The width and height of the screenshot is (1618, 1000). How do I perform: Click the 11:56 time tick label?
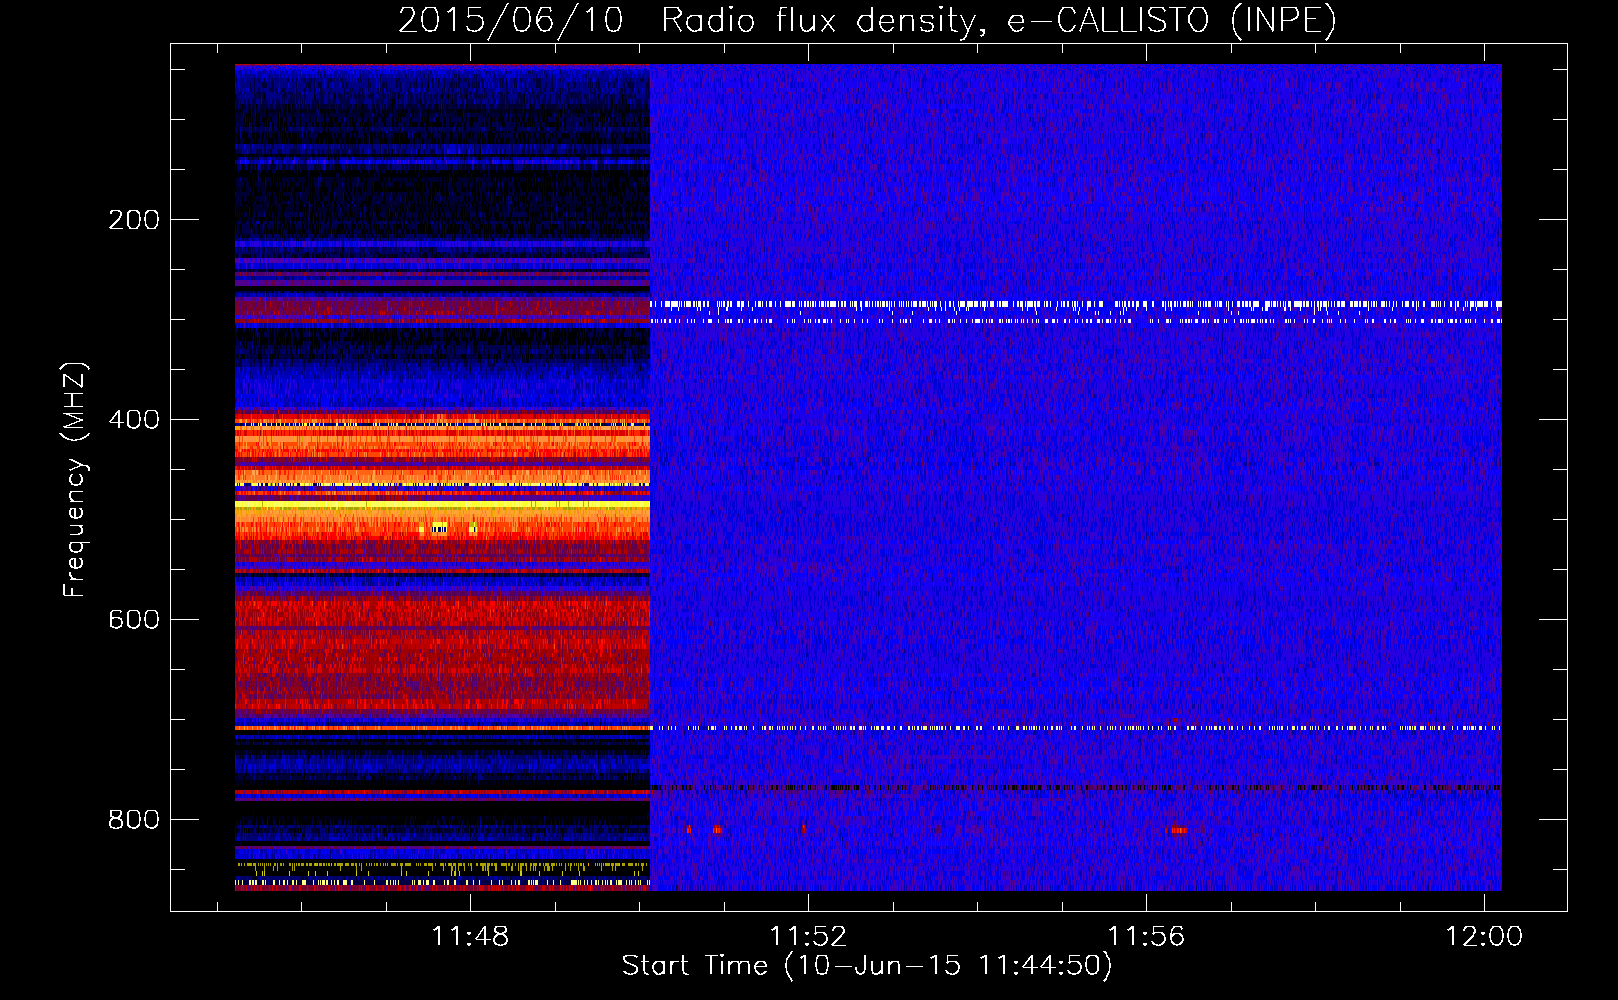1146,936
